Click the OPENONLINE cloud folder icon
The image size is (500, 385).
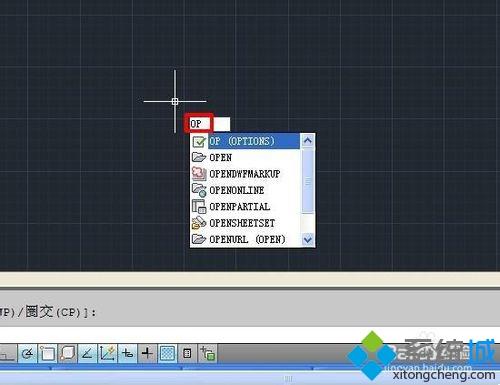(199, 190)
